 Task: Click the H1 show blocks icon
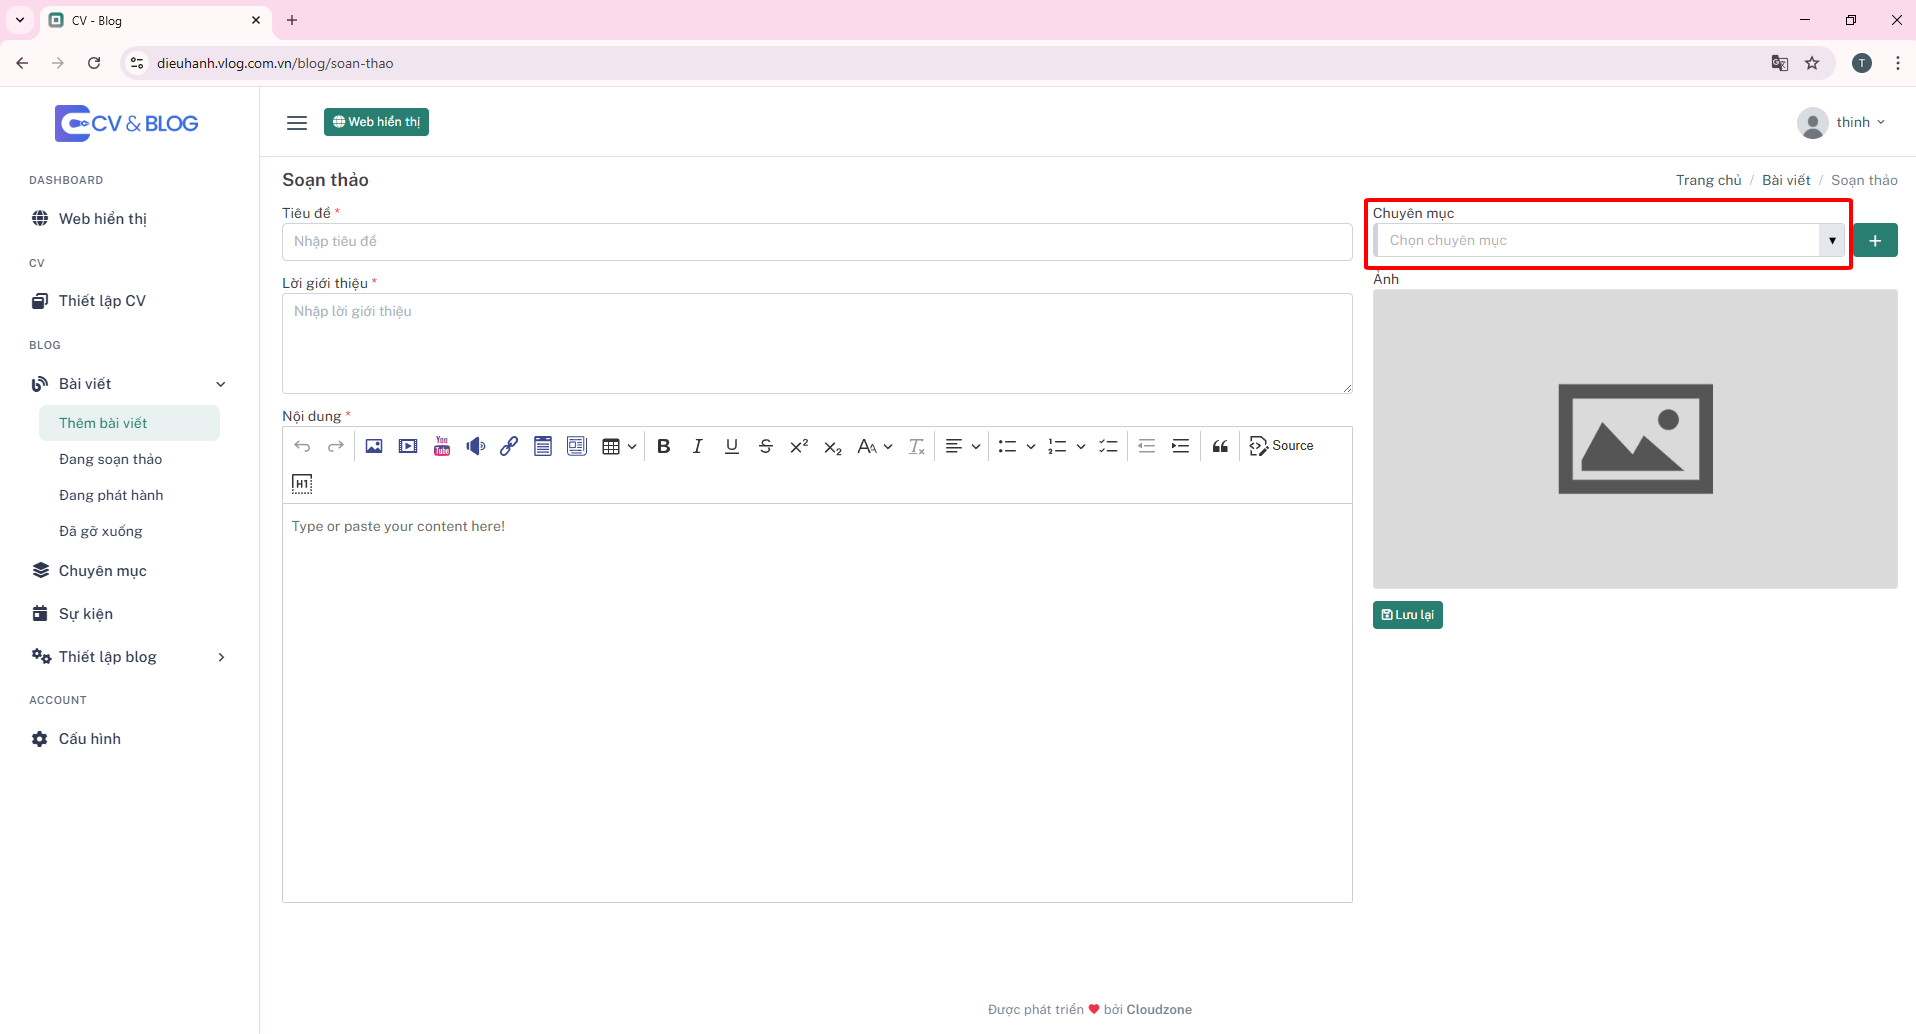click(302, 484)
